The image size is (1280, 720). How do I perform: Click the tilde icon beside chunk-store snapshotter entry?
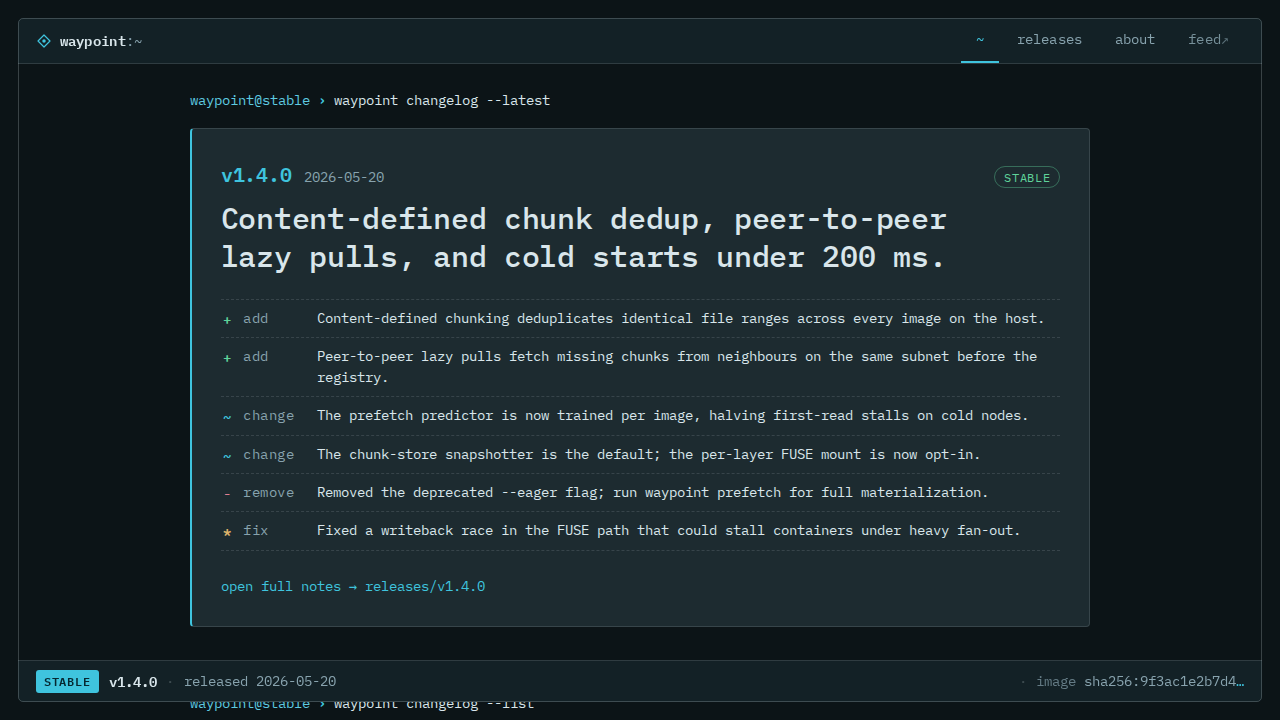[x=227, y=455]
